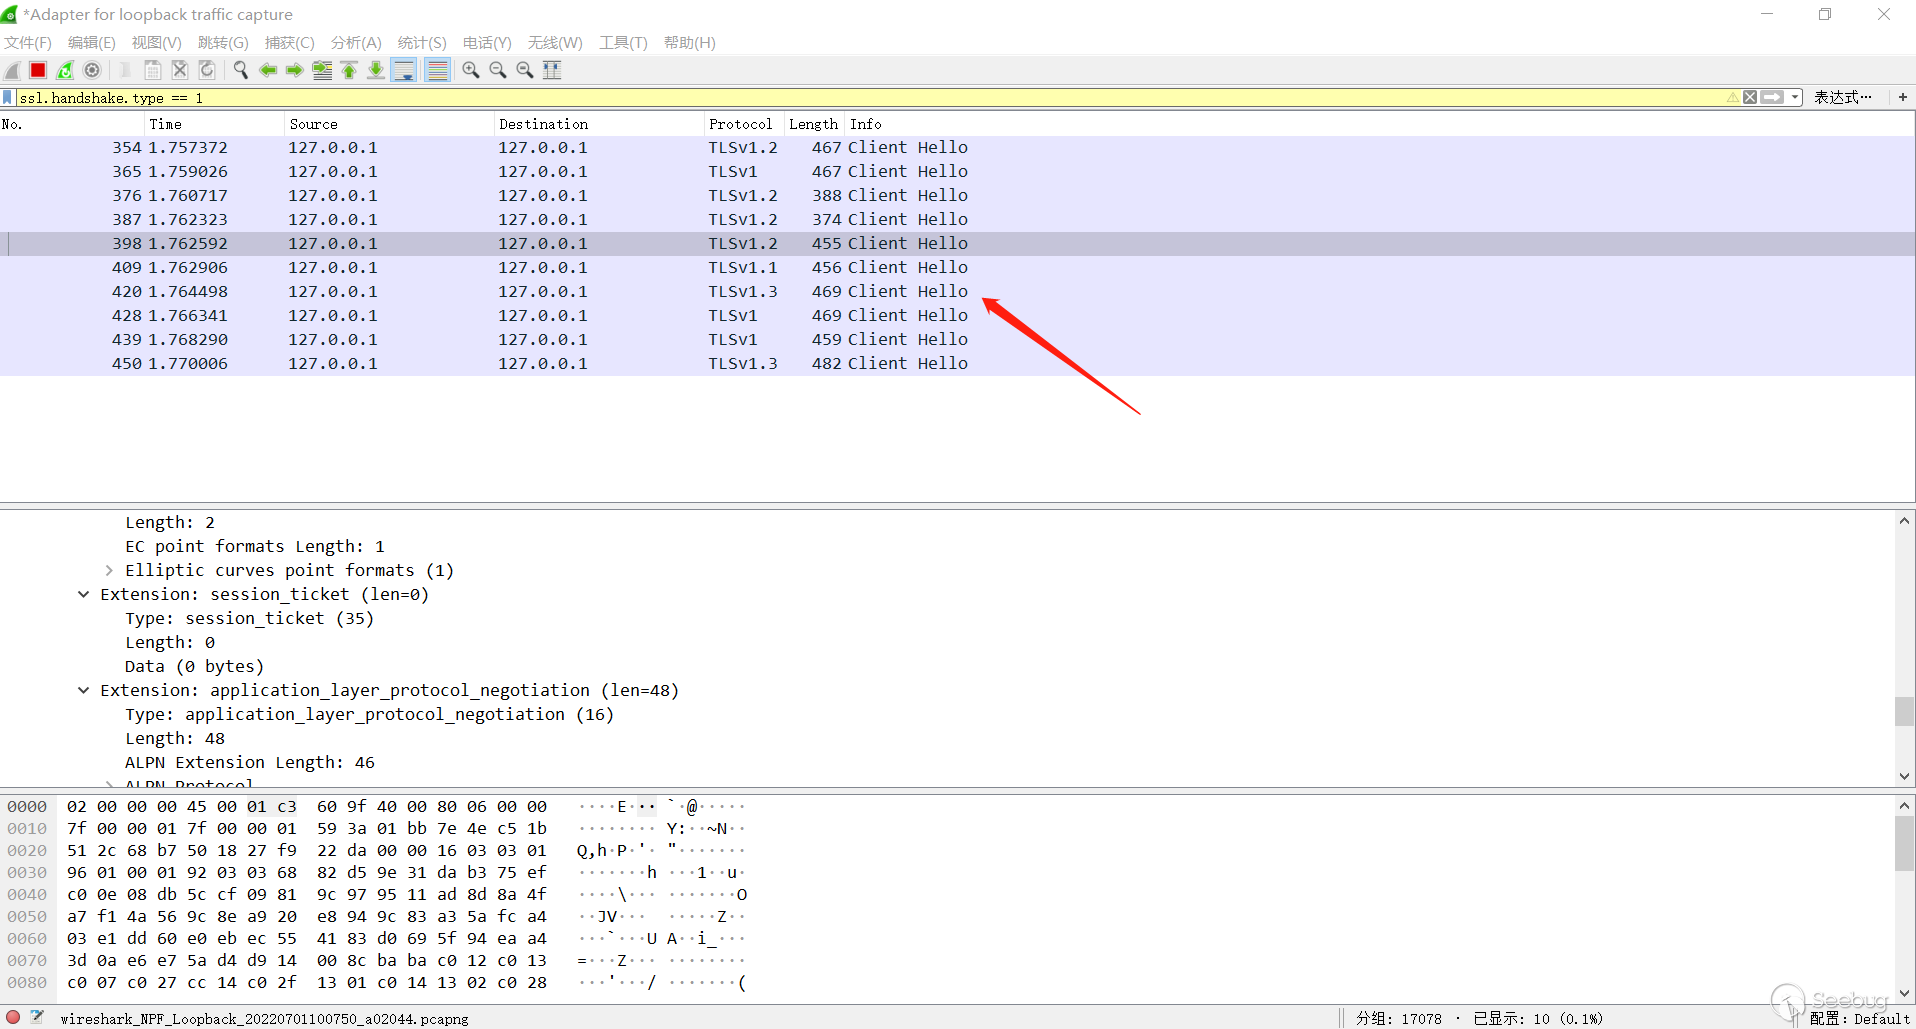Select packet 450 with length 482

click(x=957, y=363)
